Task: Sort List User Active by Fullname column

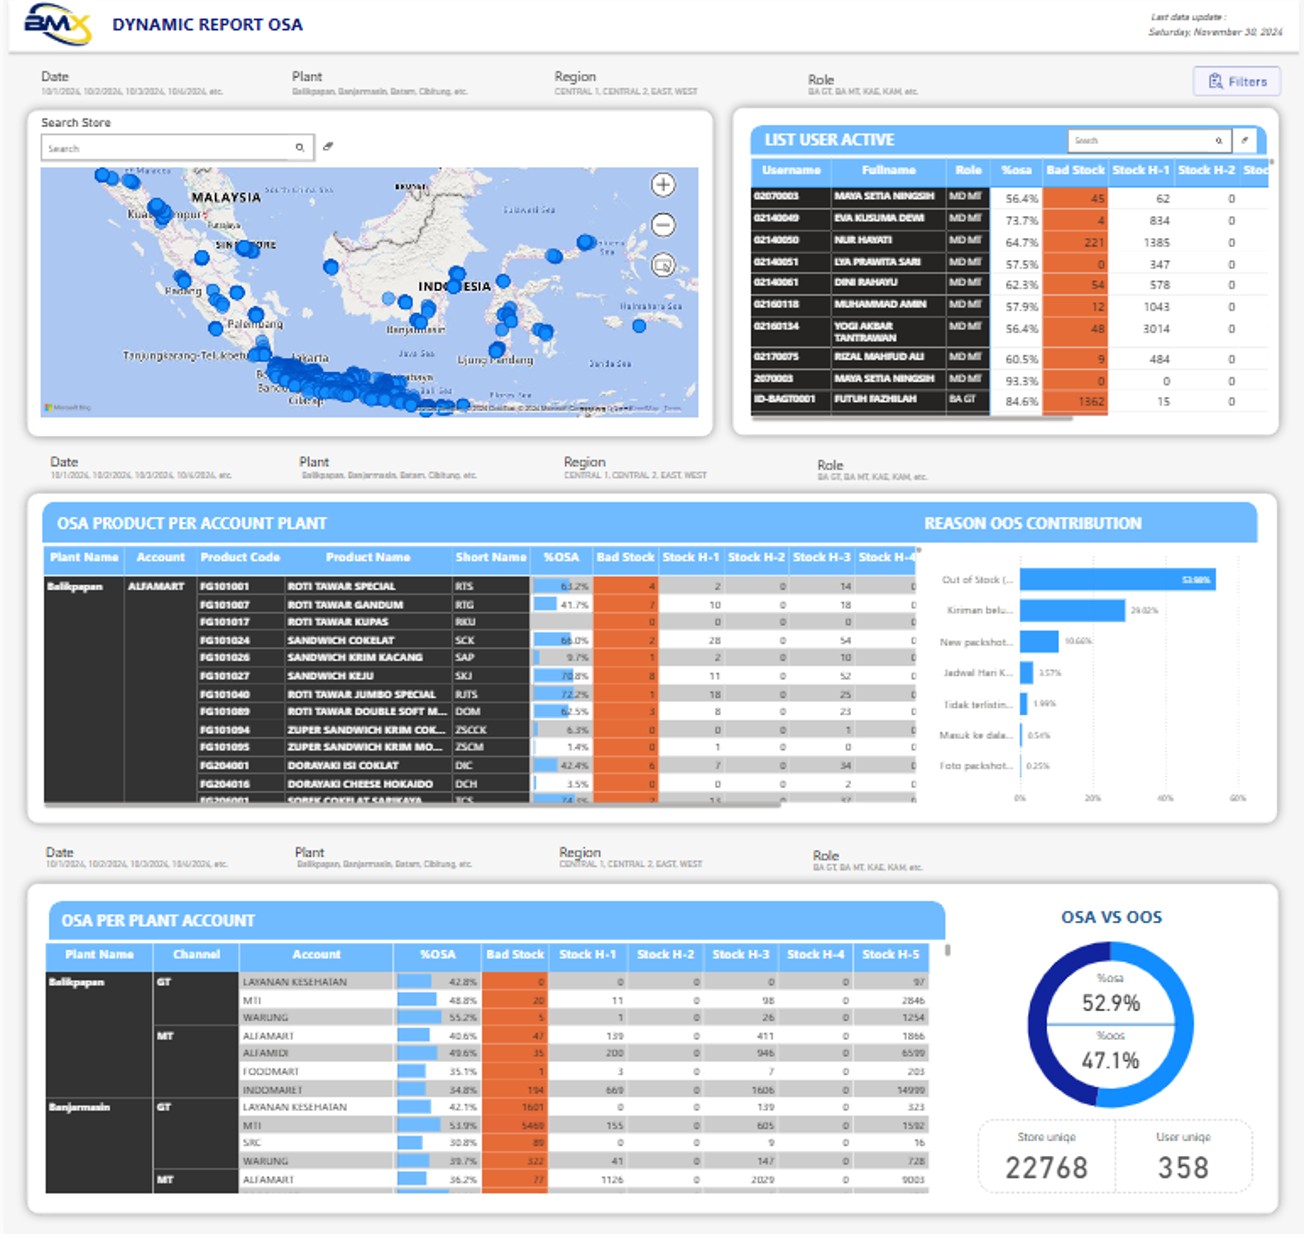Action: (x=888, y=170)
